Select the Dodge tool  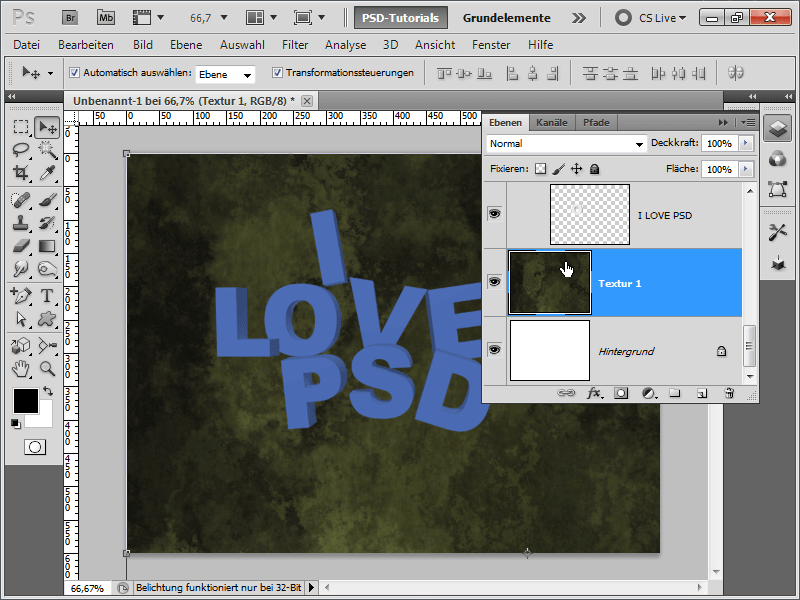(47, 269)
